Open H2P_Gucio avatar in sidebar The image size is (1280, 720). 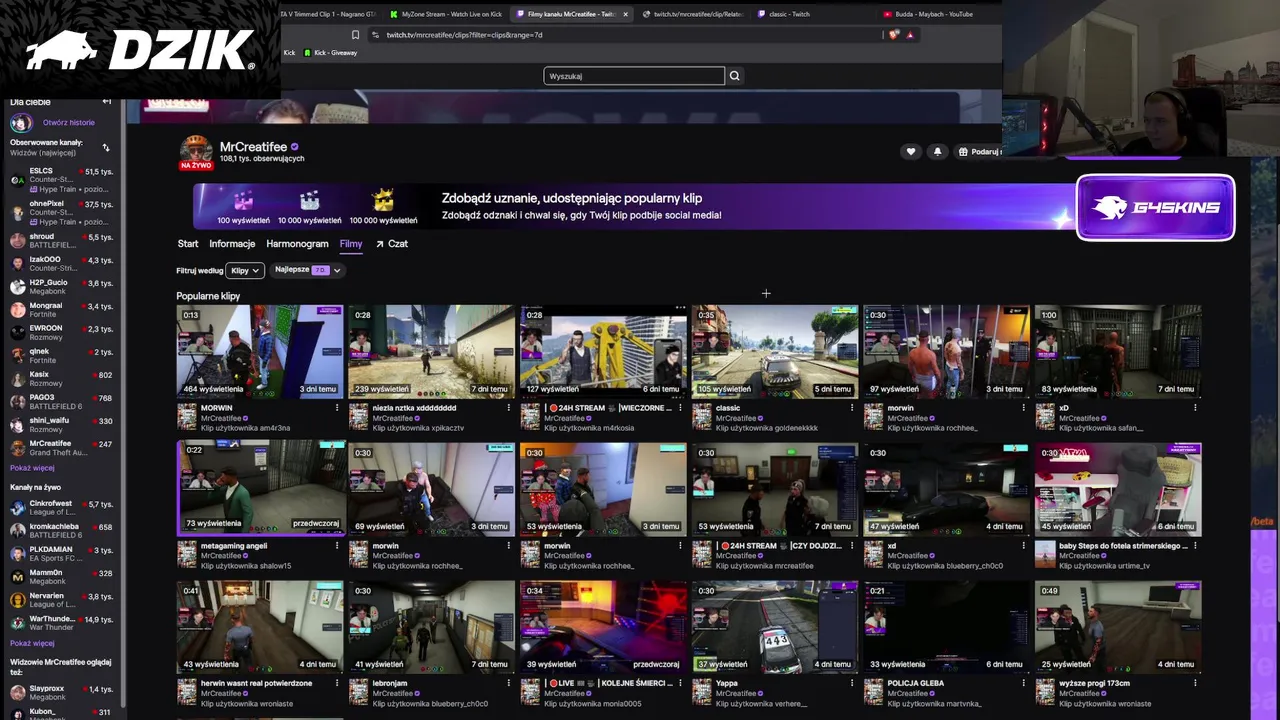18,287
